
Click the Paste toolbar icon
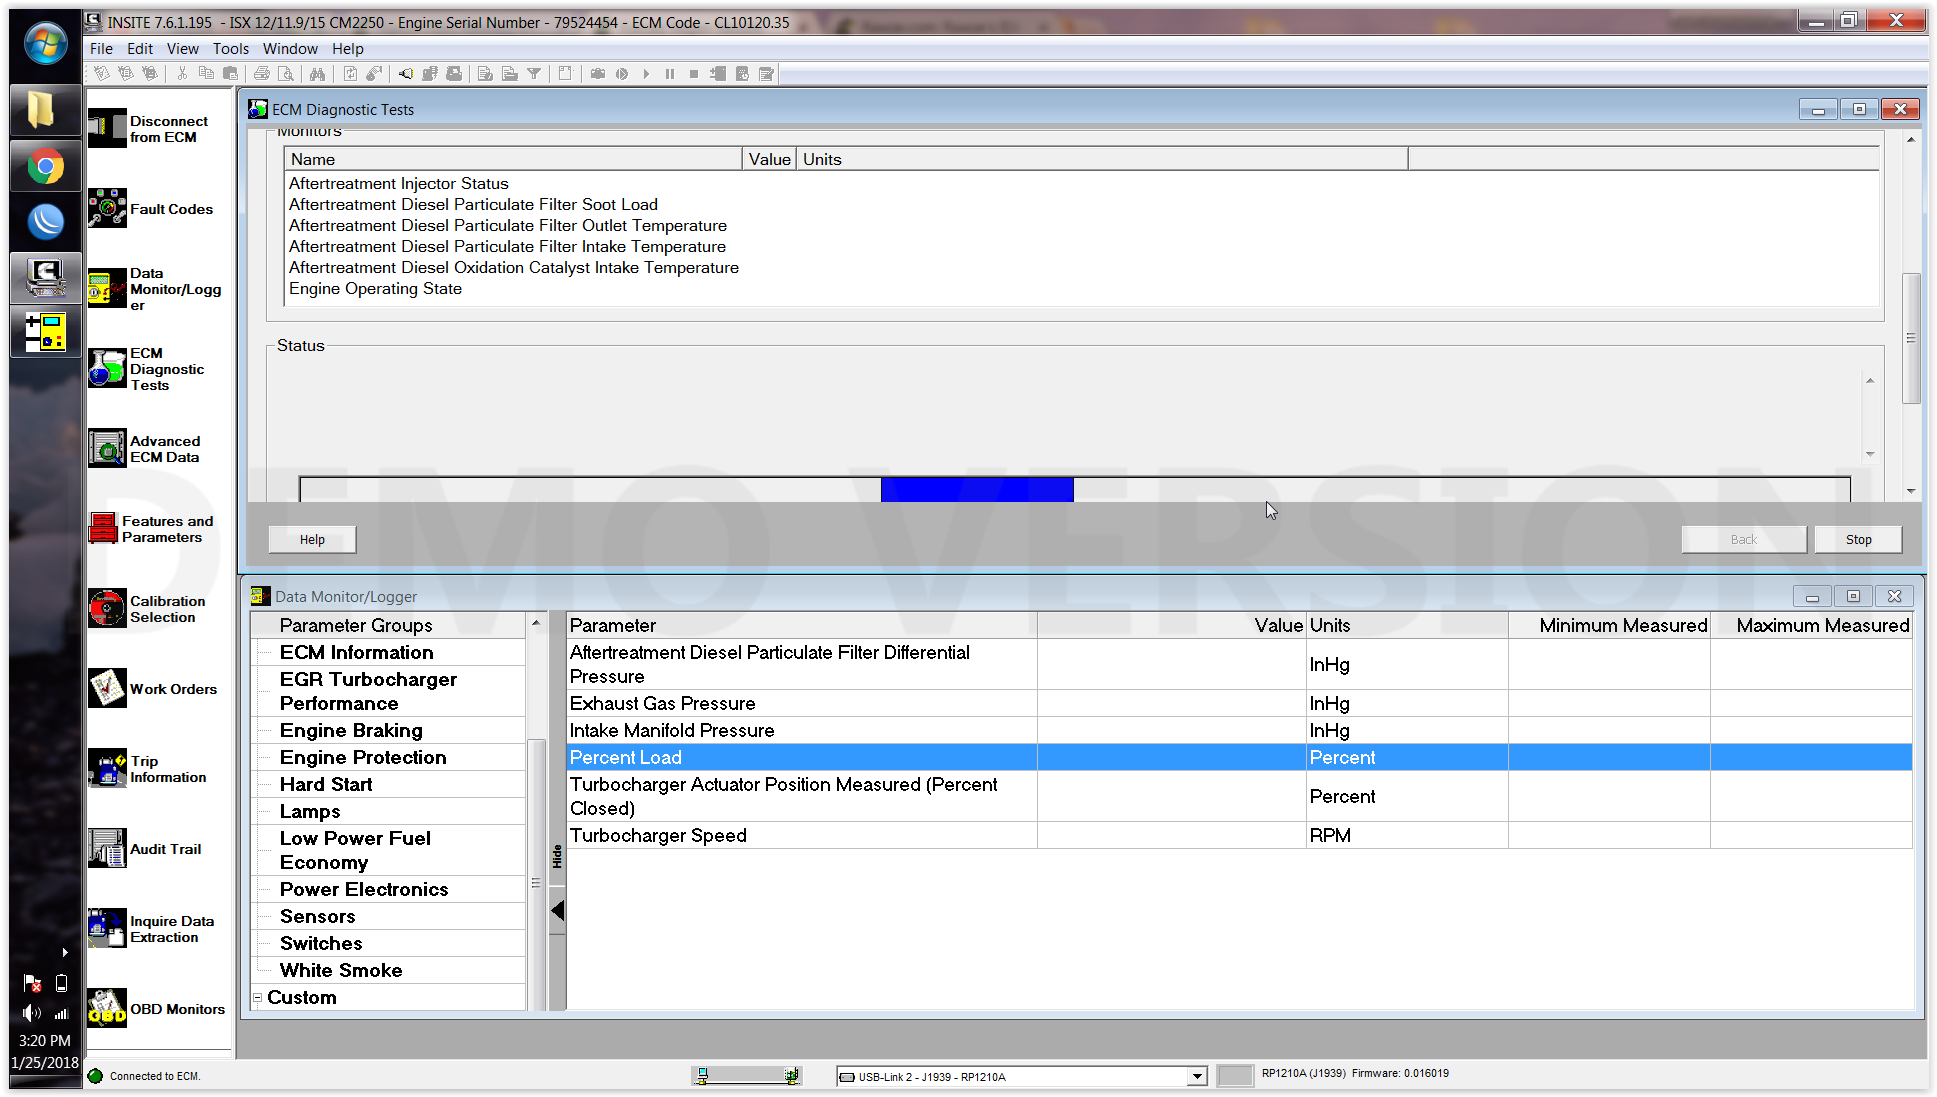230,73
